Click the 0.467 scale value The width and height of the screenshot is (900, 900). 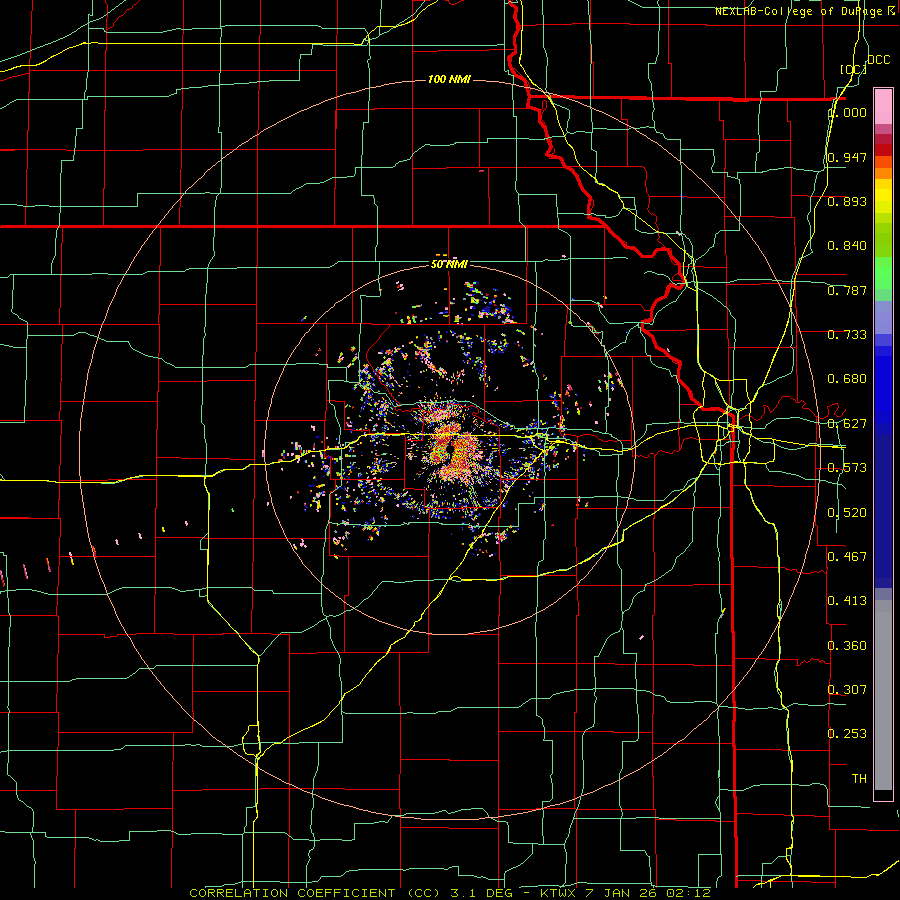pos(847,557)
